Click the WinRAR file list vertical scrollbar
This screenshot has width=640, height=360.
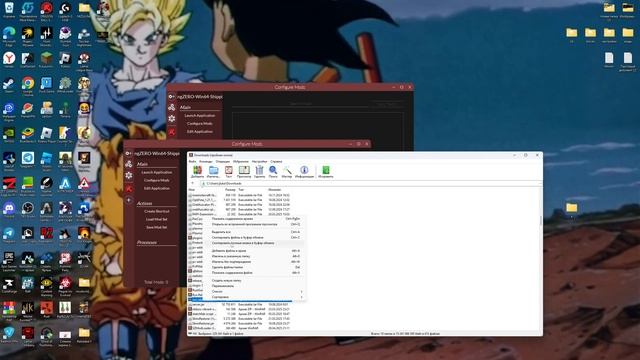pyautogui.click(x=541, y=259)
